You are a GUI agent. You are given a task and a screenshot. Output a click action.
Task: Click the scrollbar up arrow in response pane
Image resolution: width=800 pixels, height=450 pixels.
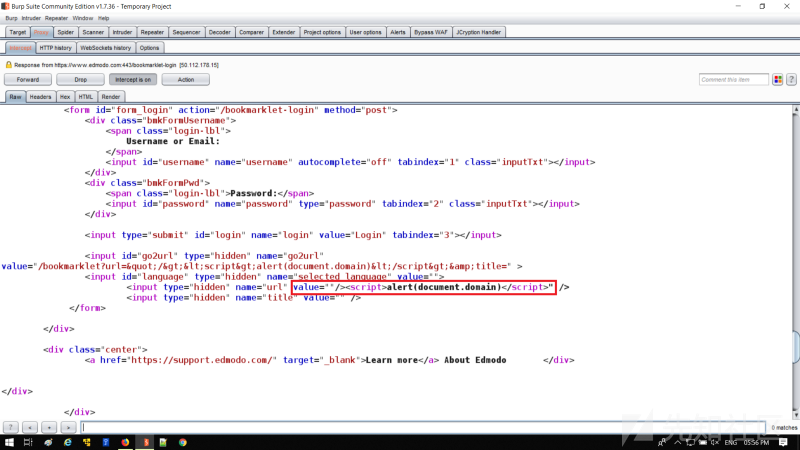(795, 110)
